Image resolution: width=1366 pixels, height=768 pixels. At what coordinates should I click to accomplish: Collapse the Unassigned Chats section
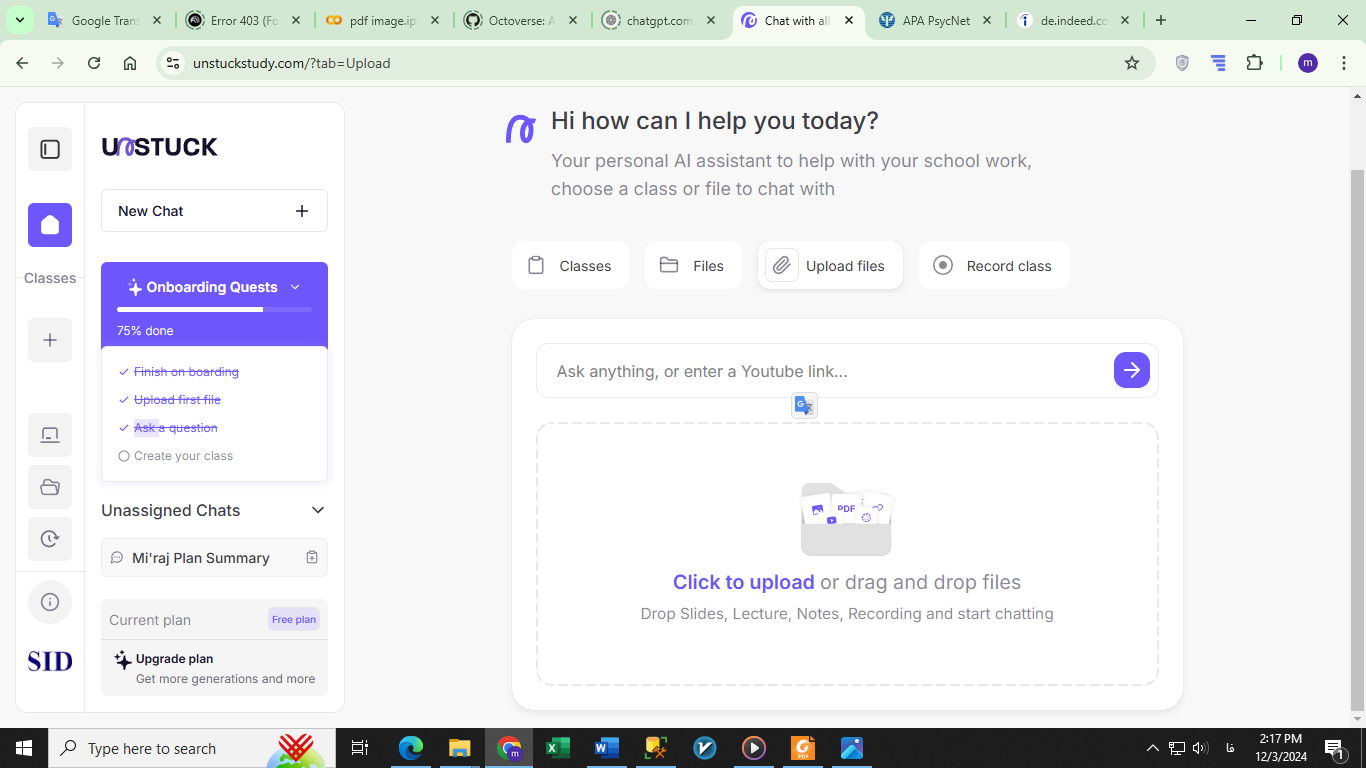click(x=318, y=510)
